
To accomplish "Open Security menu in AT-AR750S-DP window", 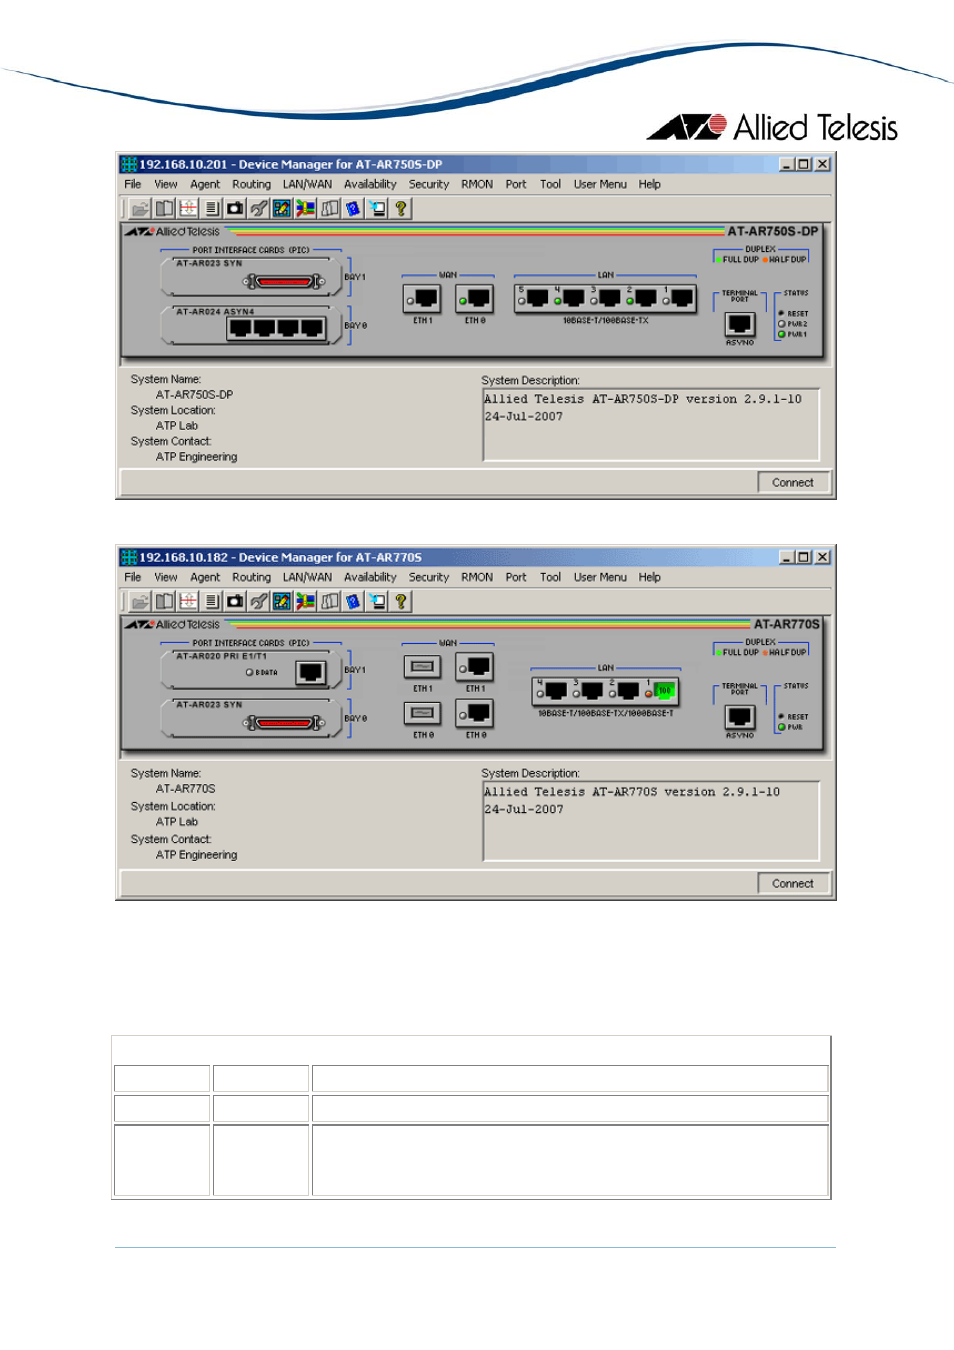I will click(429, 185).
